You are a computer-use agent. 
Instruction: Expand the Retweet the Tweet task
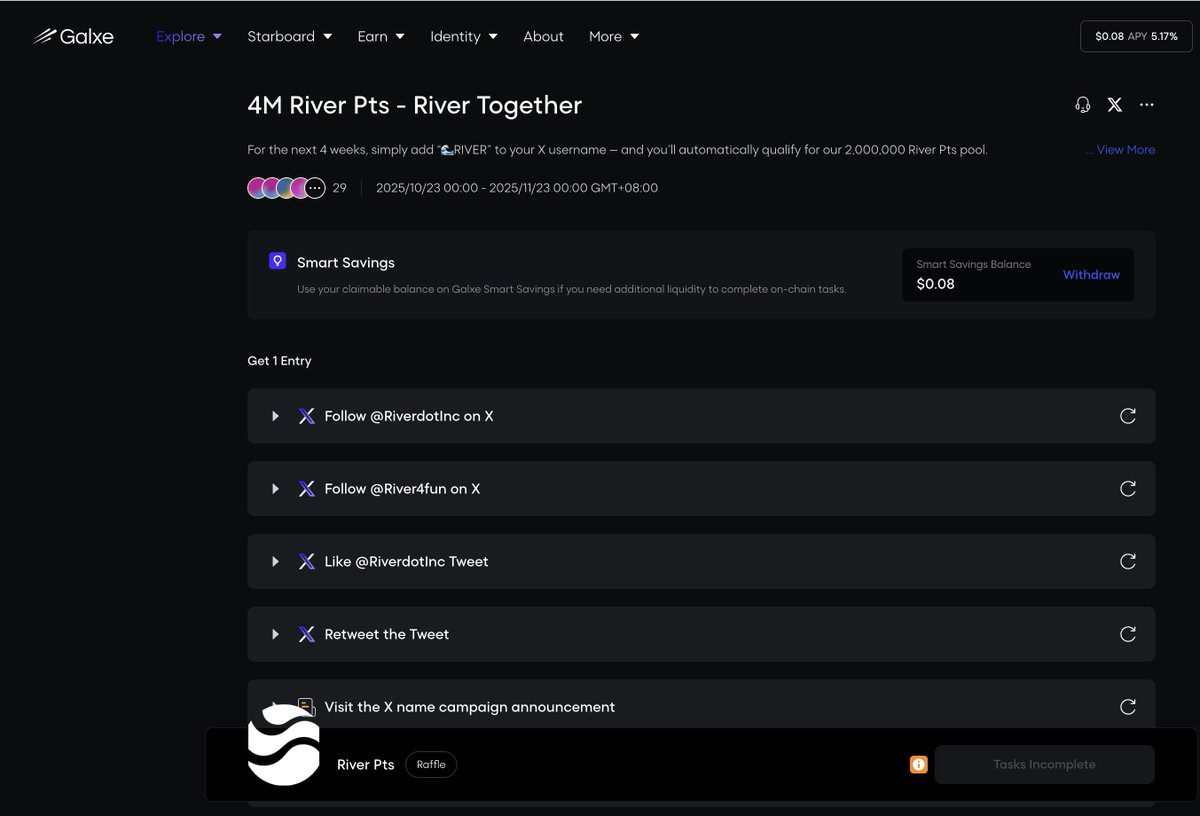click(275, 634)
